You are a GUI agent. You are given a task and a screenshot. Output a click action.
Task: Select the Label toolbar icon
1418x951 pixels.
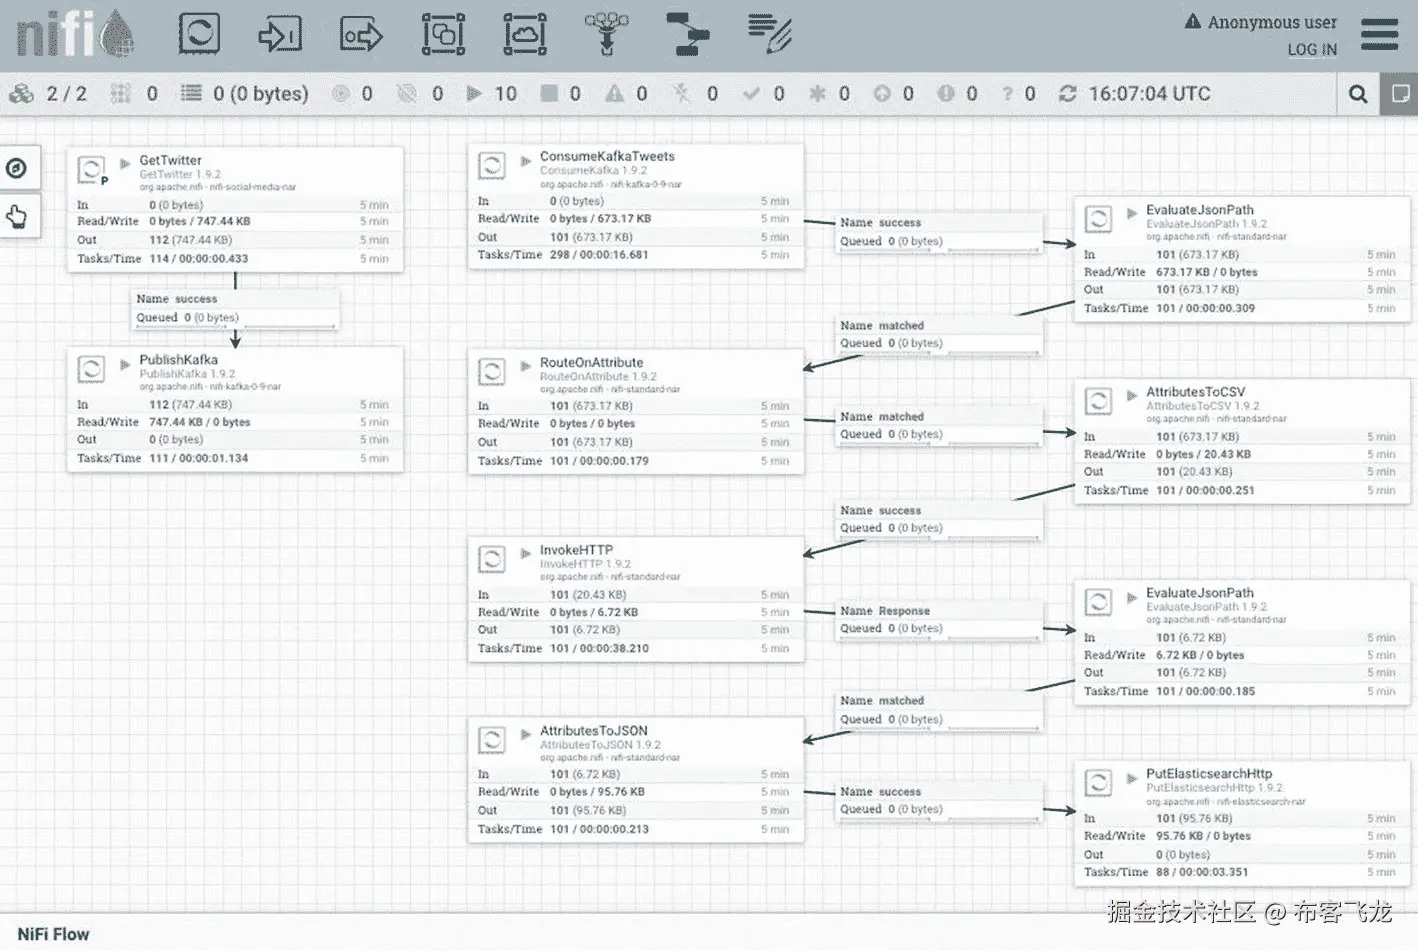[x=770, y=34]
